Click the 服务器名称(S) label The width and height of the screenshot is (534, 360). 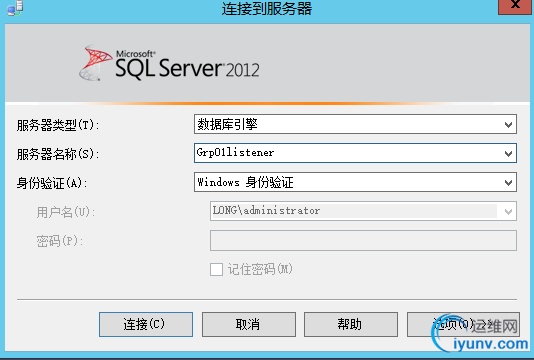58,154
